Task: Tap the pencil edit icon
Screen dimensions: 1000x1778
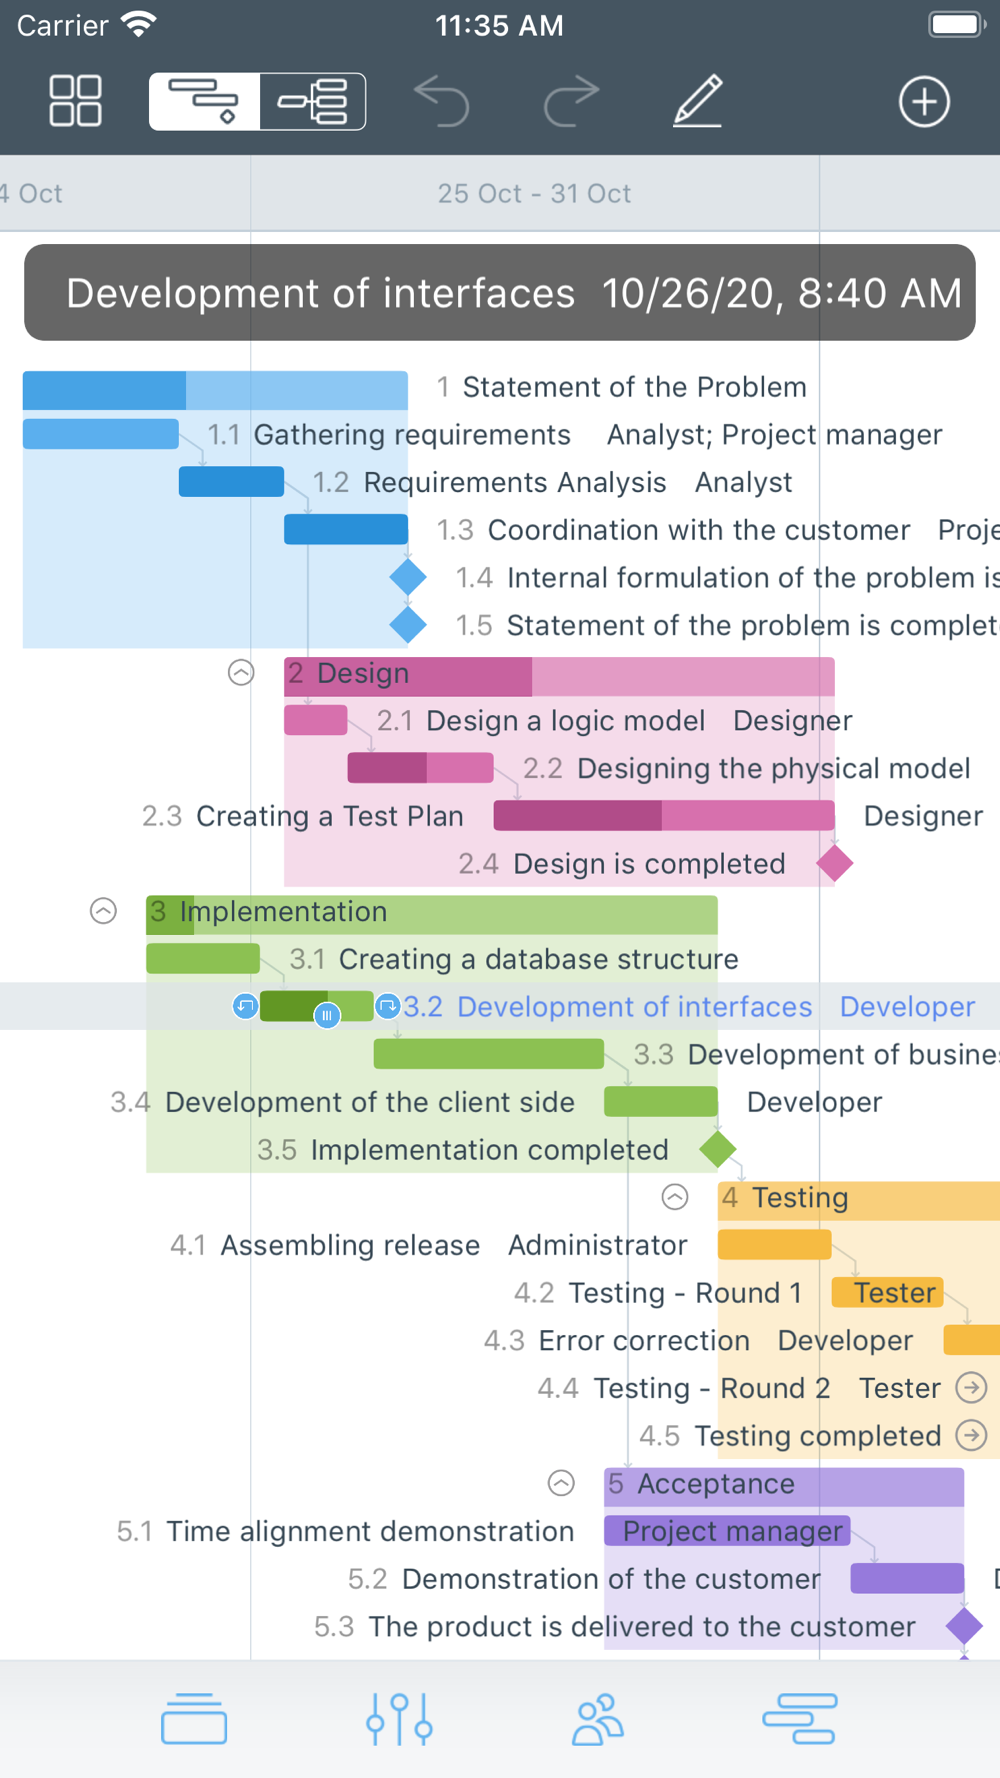Action: pos(697,101)
